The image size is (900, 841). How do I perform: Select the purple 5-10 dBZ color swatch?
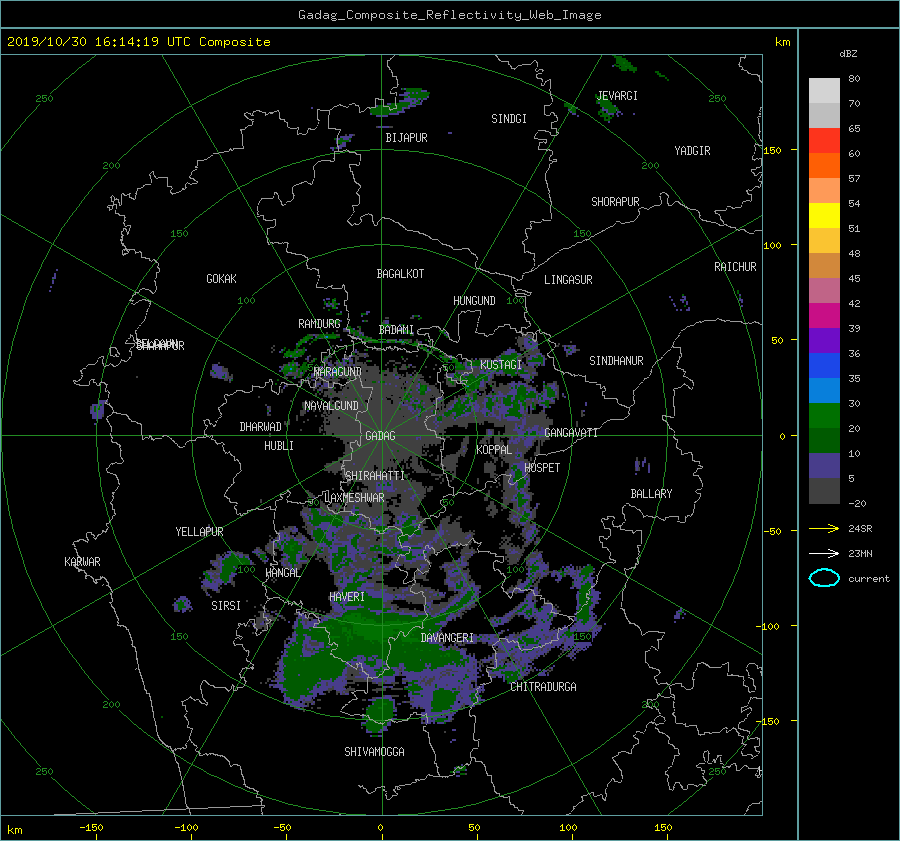824,465
